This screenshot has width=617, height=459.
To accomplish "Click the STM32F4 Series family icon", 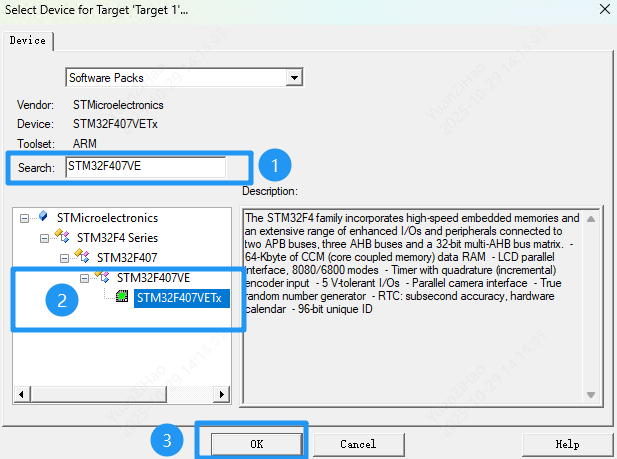I will [x=61, y=237].
